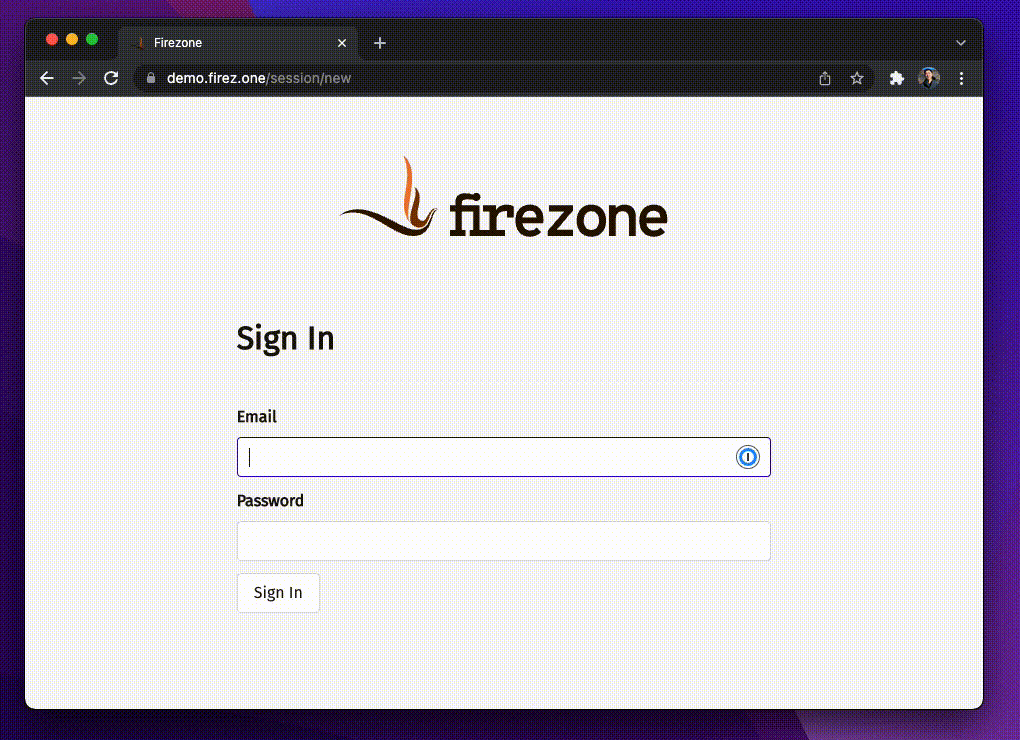Open a new tab with plus button
1020x740 pixels.
pyautogui.click(x=380, y=43)
